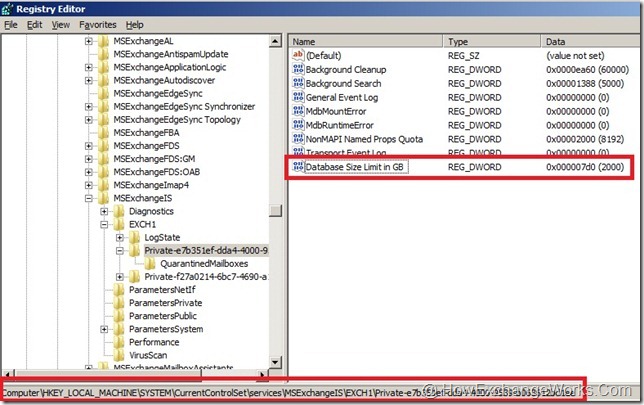
Task: Click the MSExchangeAntispamUpdate folder icon
Action: (x=104, y=54)
